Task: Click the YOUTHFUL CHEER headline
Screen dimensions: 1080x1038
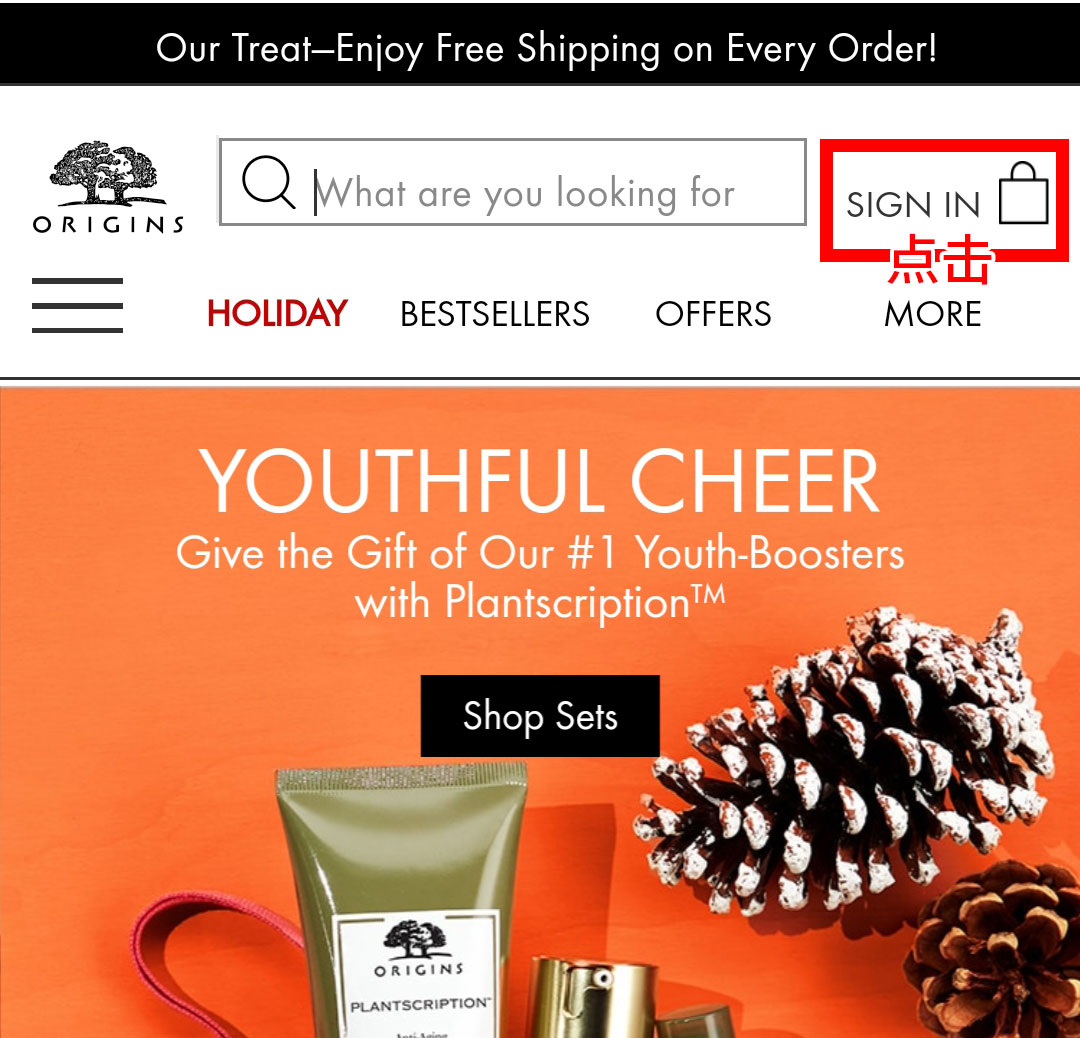Action: 539,480
